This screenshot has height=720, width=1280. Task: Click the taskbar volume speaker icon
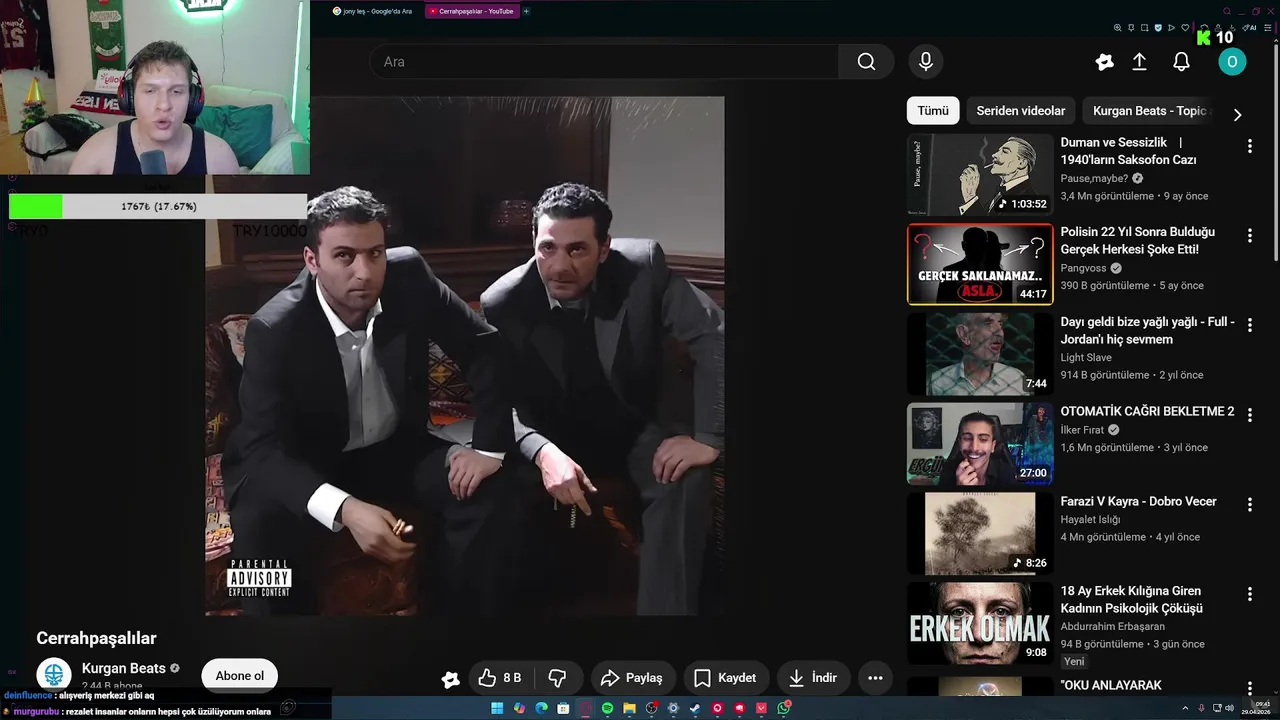pyautogui.click(x=1230, y=708)
